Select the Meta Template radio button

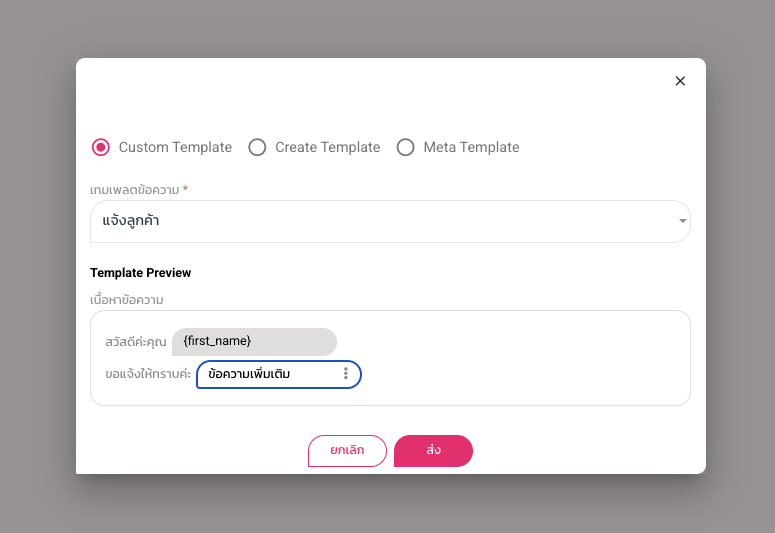(405, 147)
